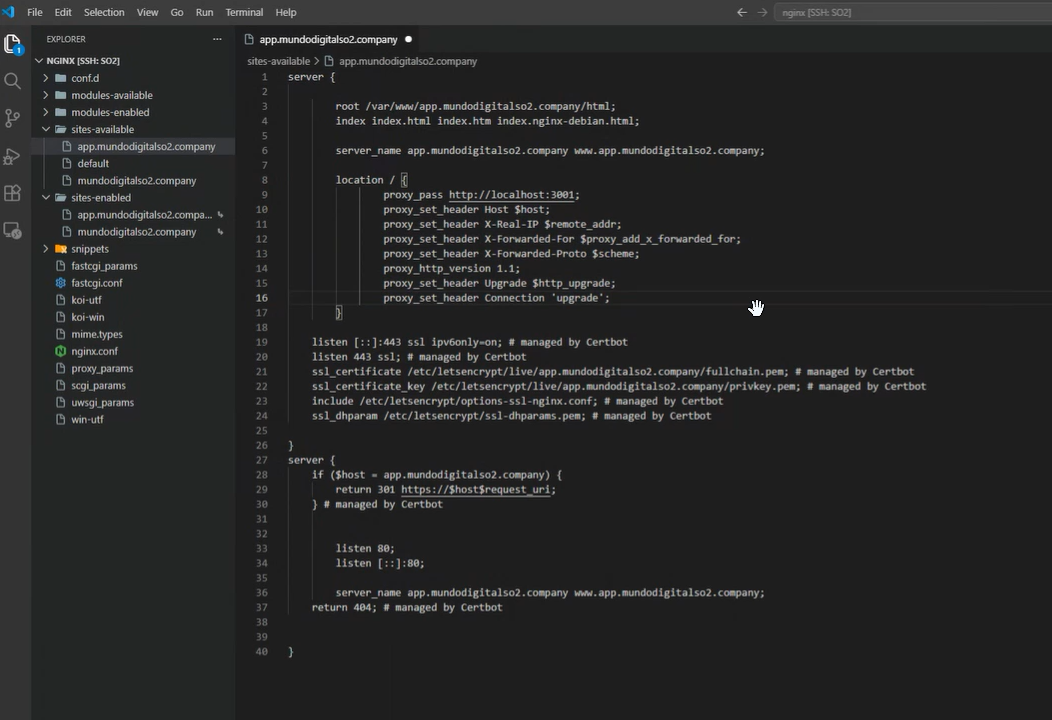Click the fastcgi.conf gear icon
The image size is (1052, 720).
point(60,283)
